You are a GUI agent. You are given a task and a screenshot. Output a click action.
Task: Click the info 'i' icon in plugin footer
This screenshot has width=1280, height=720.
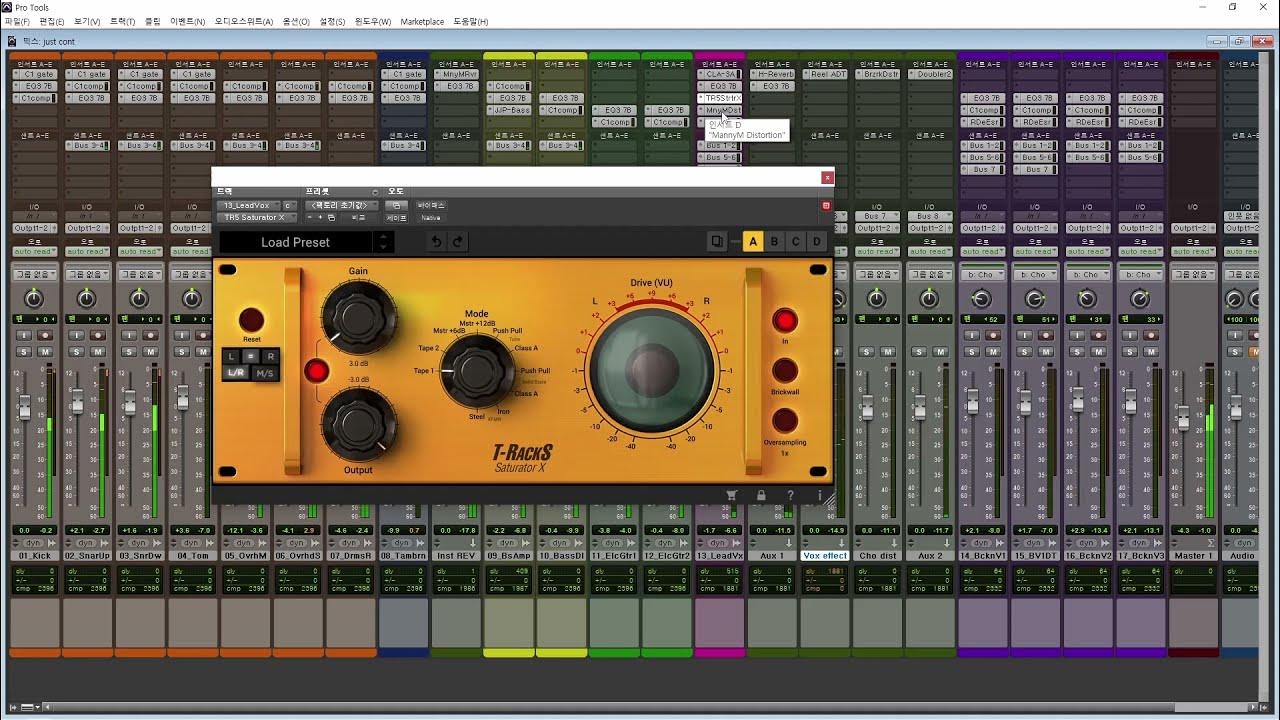pyautogui.click(x=820, y=495)
